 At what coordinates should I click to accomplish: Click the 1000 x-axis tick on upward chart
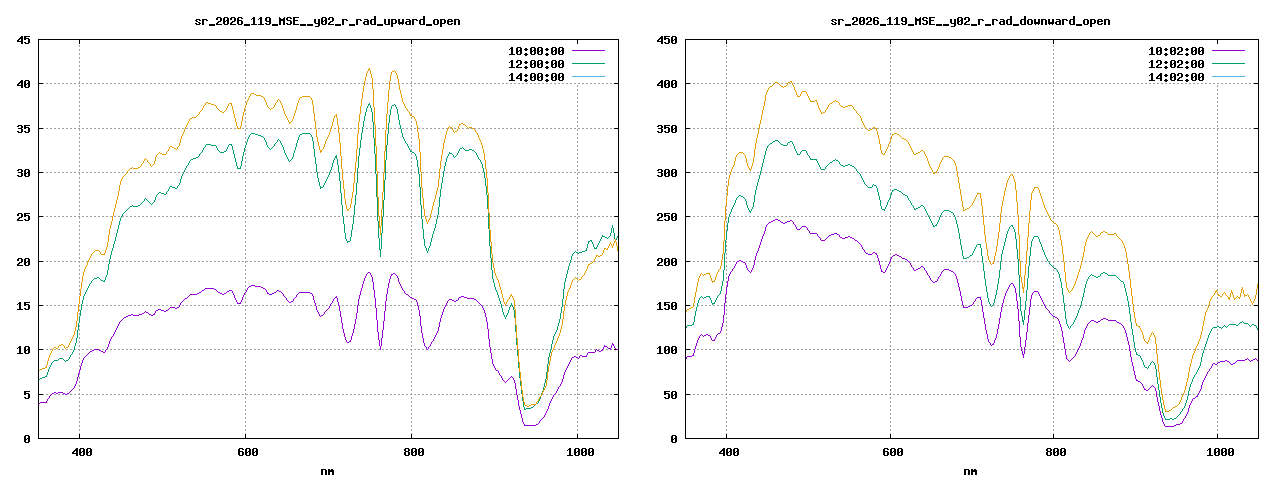(x=577, y=453)
